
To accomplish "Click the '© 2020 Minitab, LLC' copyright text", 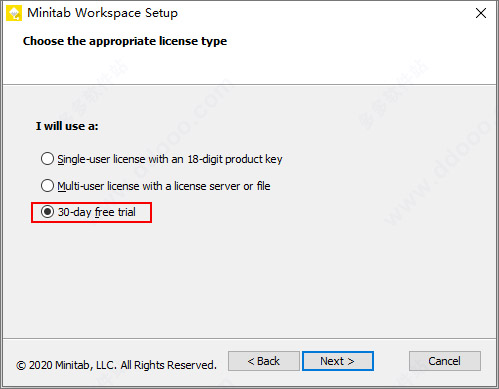I will [x=116, y=365].
